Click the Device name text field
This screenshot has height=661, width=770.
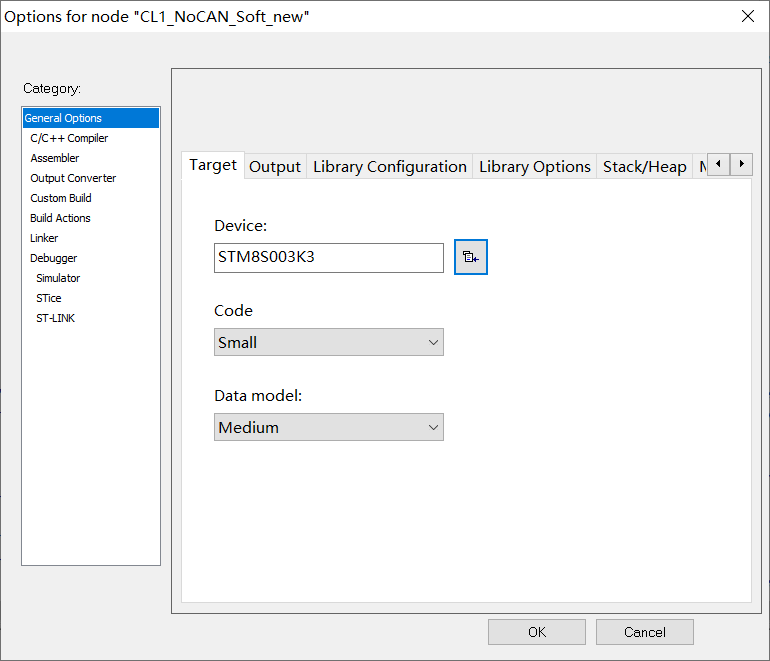click(328, 257)
